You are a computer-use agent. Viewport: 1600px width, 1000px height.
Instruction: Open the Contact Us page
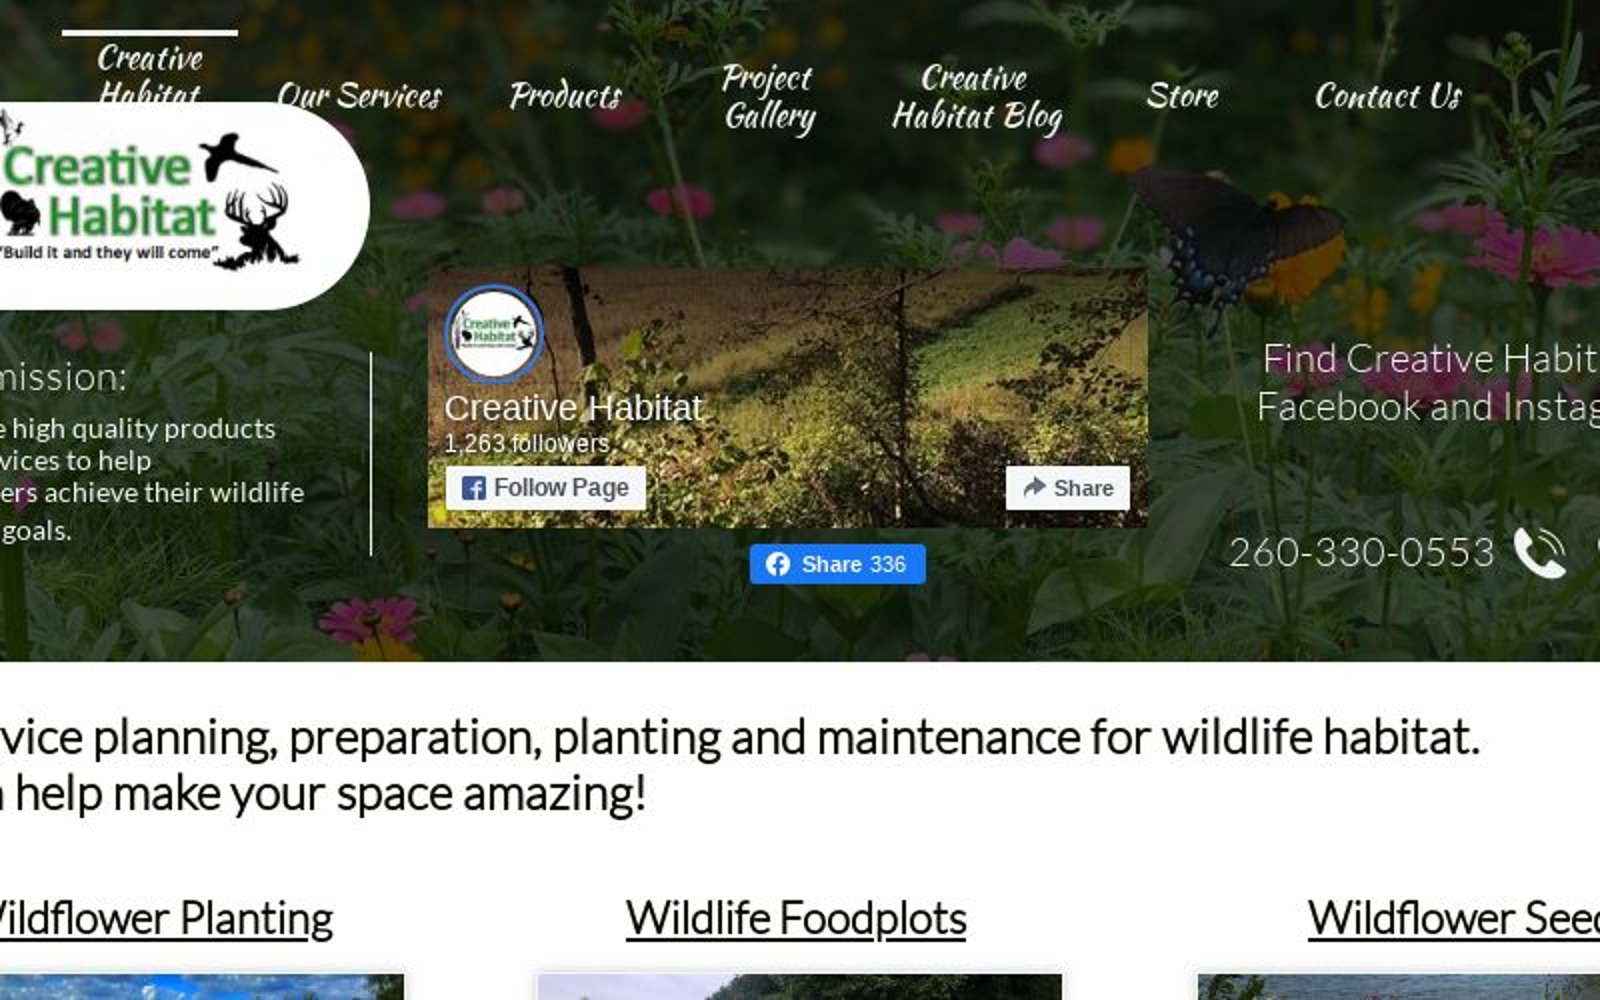pos(1388,96)
